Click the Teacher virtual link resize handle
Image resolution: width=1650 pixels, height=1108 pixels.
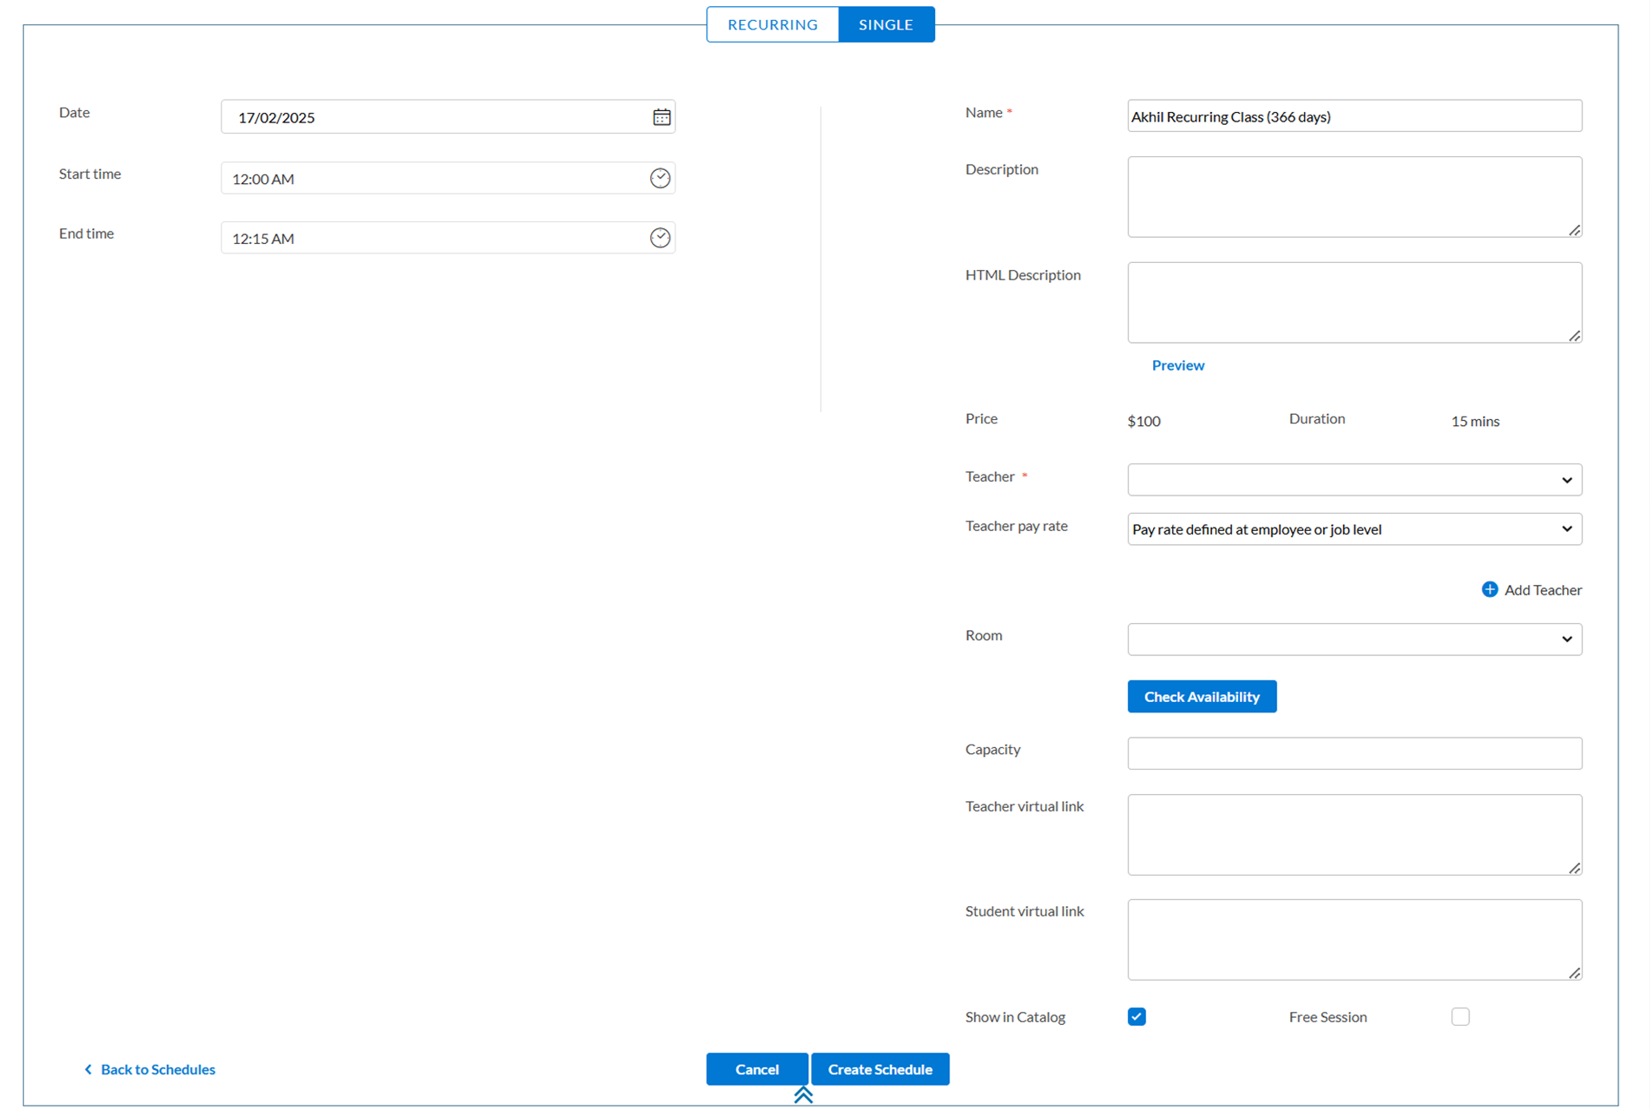pyautogui.click(x=1574, y=868)
